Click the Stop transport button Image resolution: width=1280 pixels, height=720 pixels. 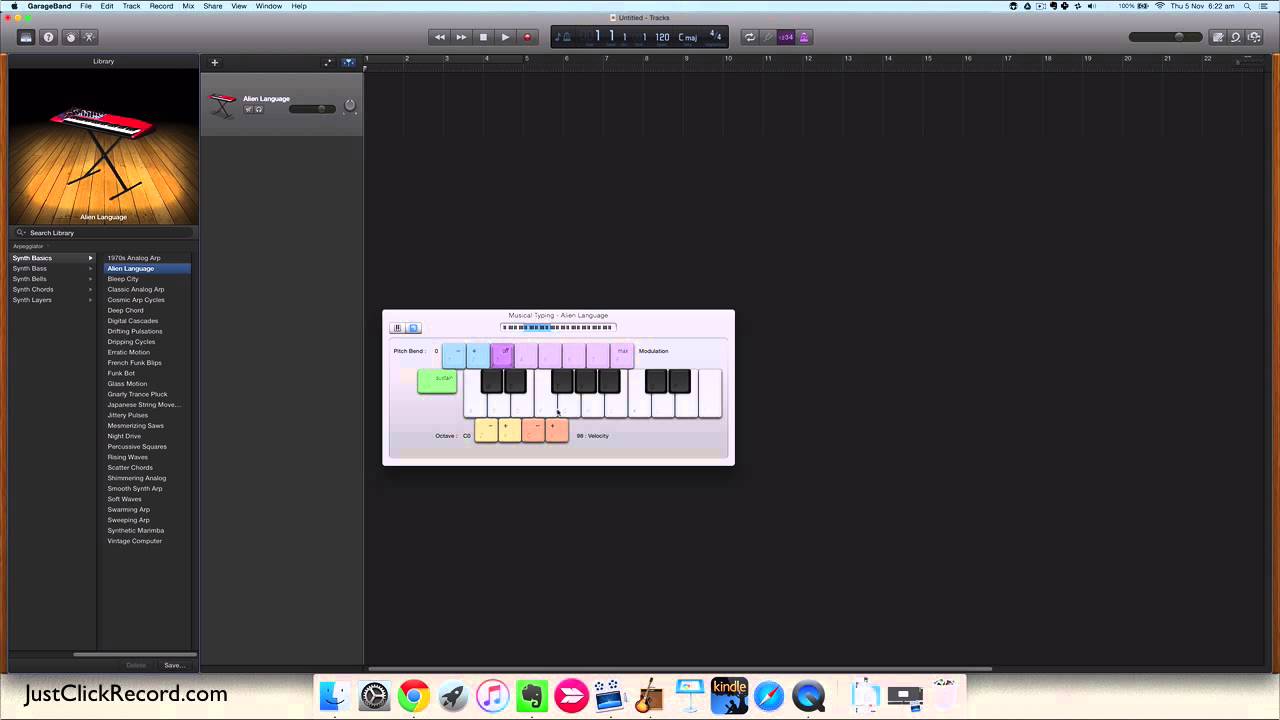[x=483, y=37]
